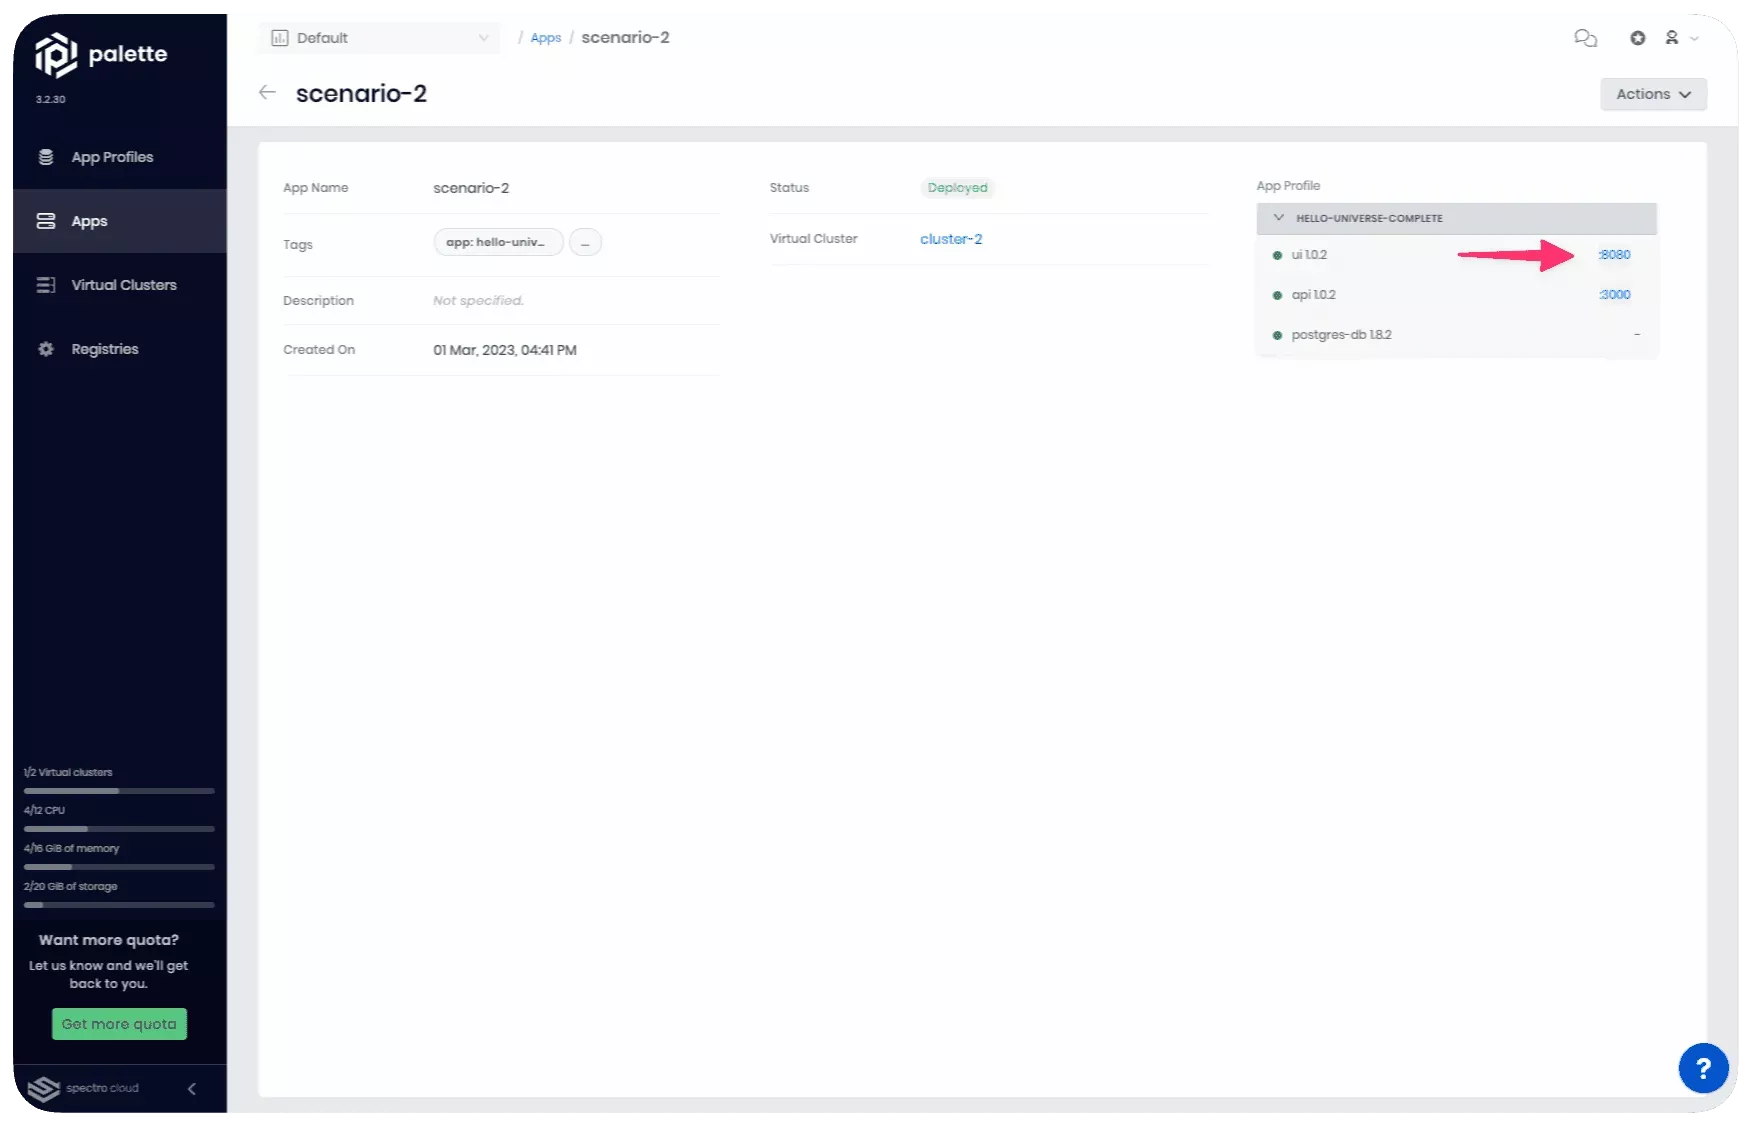Screen dimensions: 1751x1126
Task: Open Registries in sidebar
Action: click(x=104, y=349)
